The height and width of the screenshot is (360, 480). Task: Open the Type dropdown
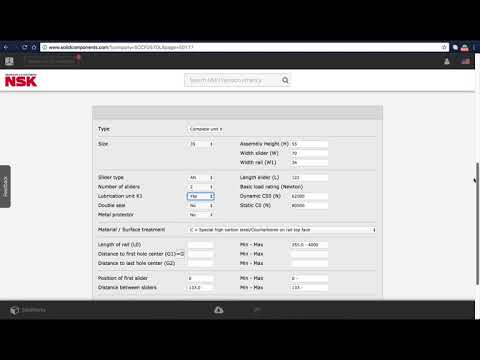[x=206, y=129]
